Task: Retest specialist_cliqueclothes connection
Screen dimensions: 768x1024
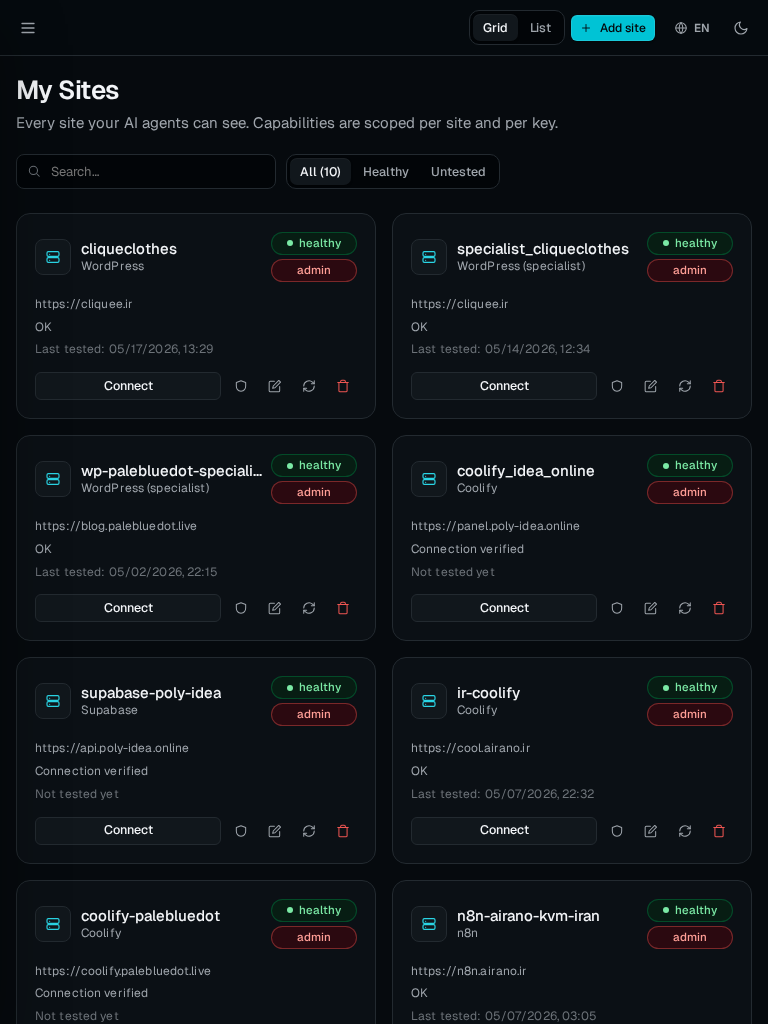Action: tap(685, 386)
